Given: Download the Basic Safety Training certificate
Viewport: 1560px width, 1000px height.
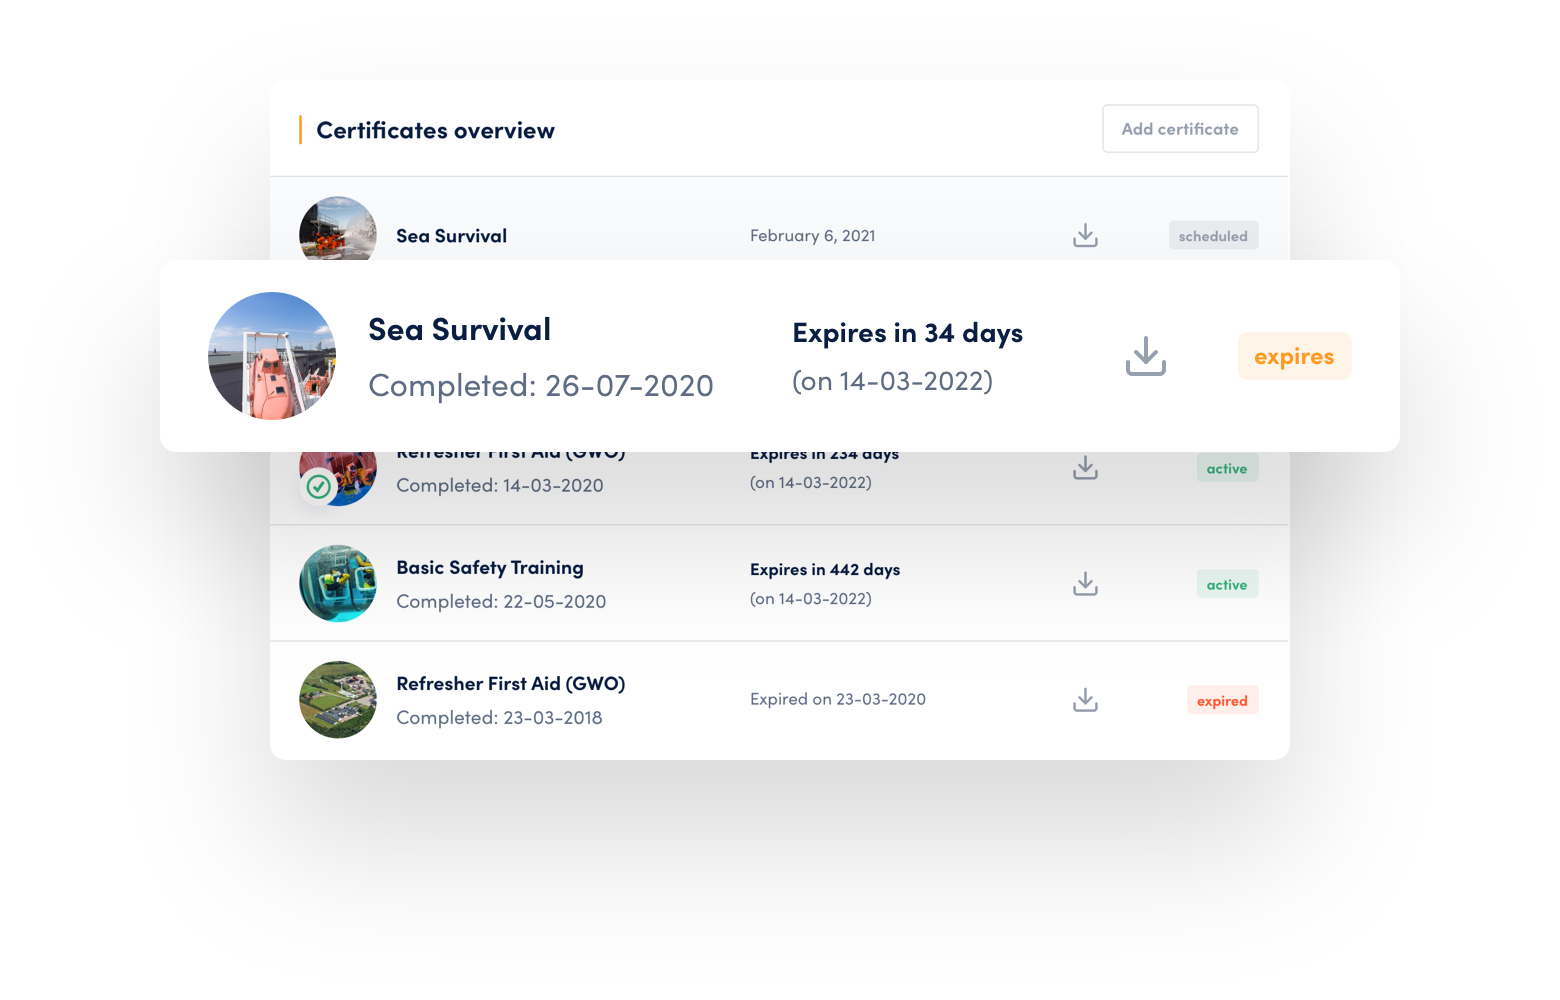Looking at the screenshot, I should point(1085,583).
